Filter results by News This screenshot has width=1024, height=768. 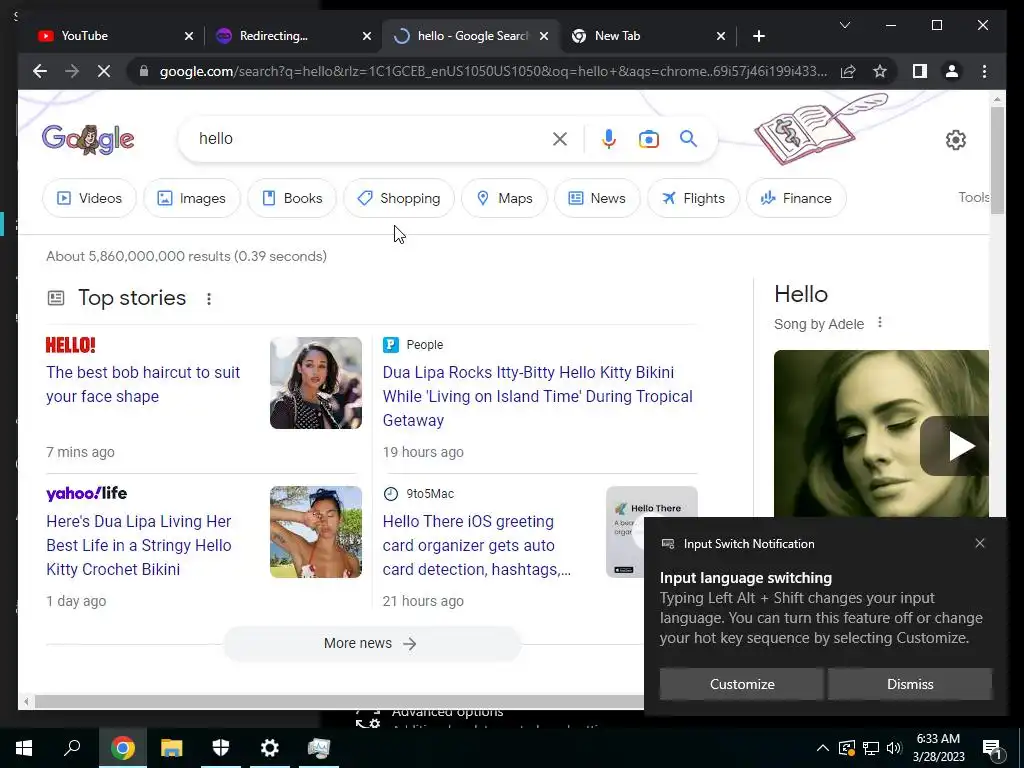[x=597, y=198]
